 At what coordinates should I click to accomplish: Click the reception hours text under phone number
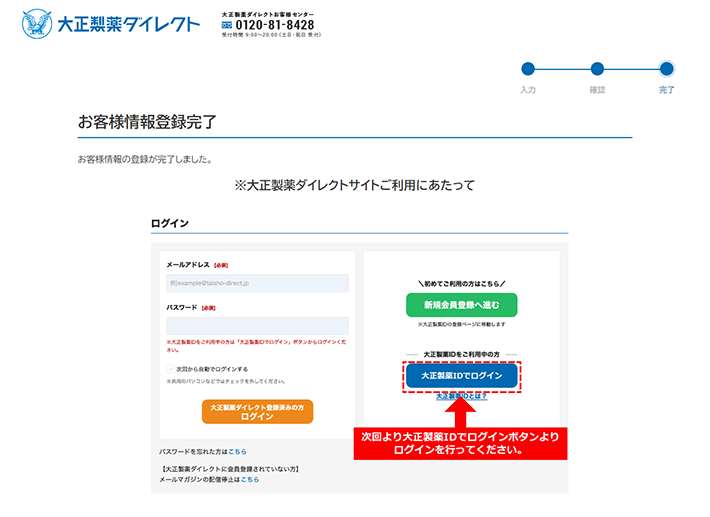tap(271, 35)
